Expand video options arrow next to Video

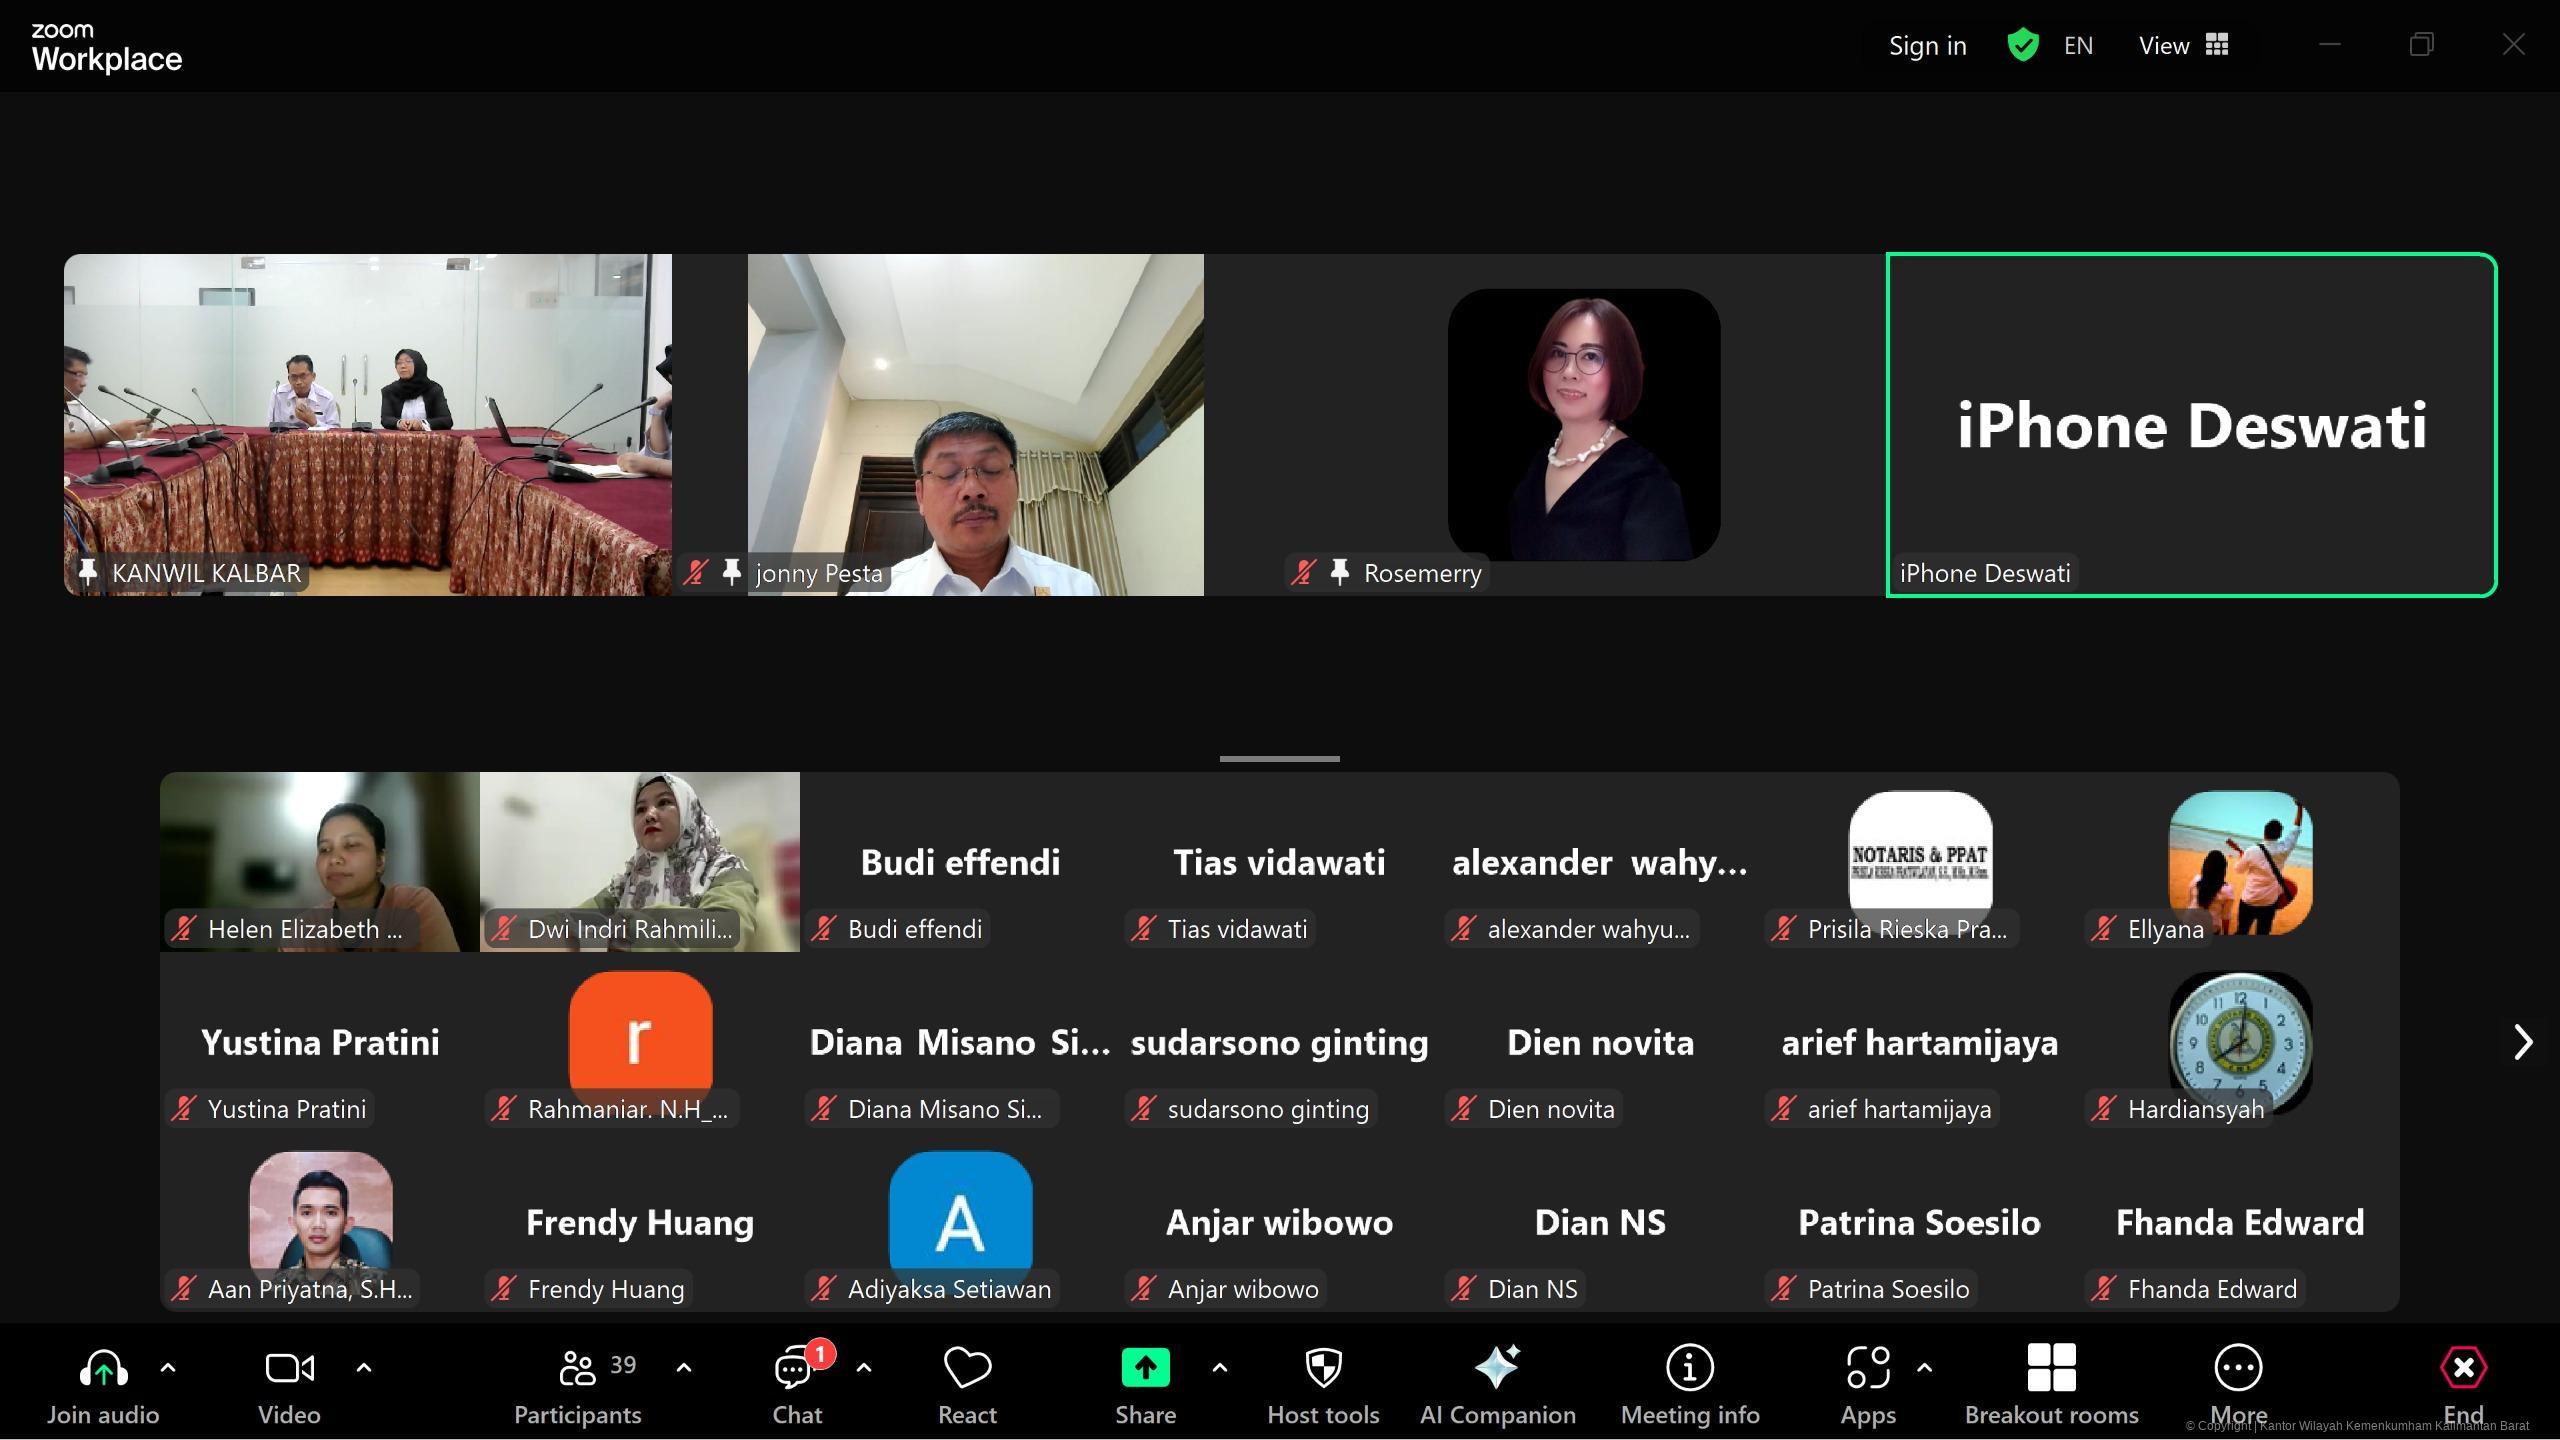coord(364,1367)
